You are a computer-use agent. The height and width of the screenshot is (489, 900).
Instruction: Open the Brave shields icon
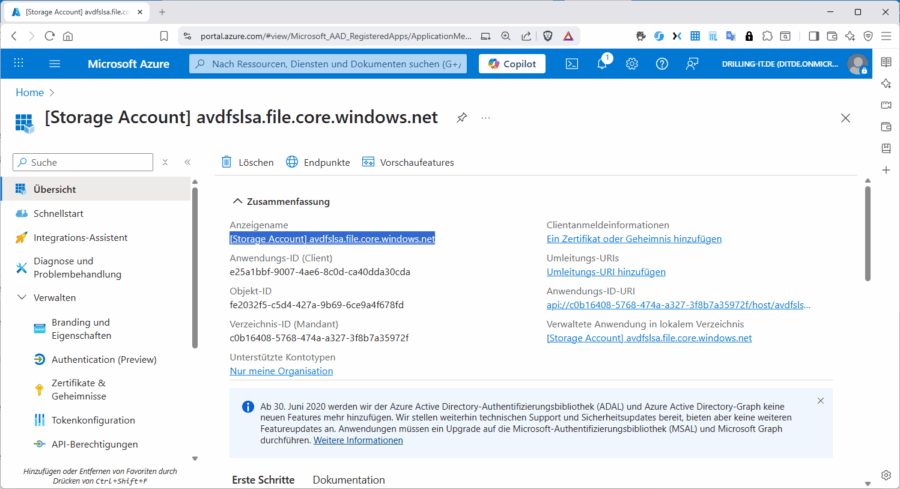548,36
